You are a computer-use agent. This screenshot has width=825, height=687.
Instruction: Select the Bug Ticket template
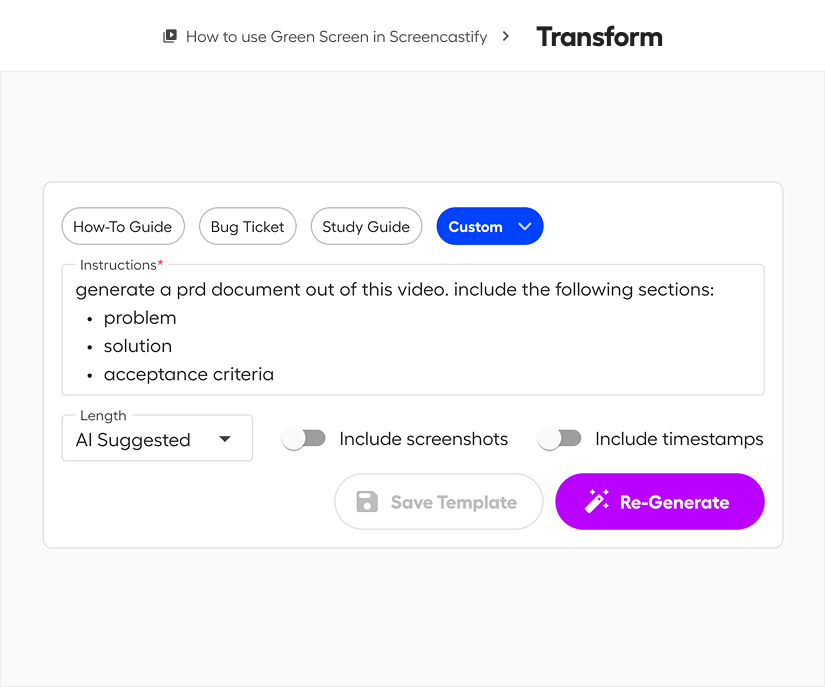(247, 226)
